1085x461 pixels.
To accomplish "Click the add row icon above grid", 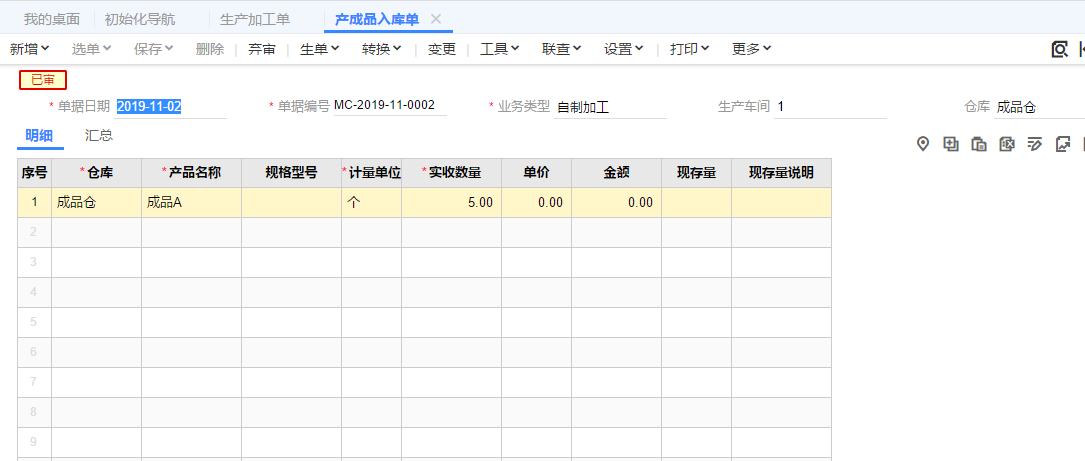I will pyautogui.click(x=951, y=144).
